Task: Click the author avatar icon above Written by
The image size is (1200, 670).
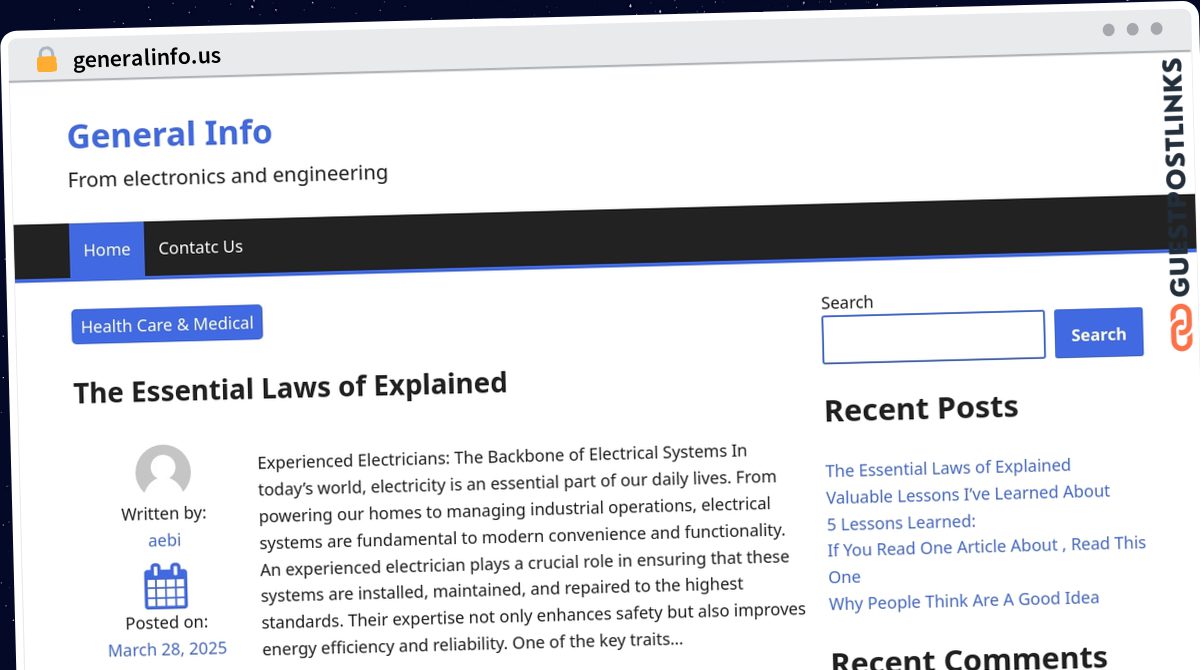Action: point(163,472)
